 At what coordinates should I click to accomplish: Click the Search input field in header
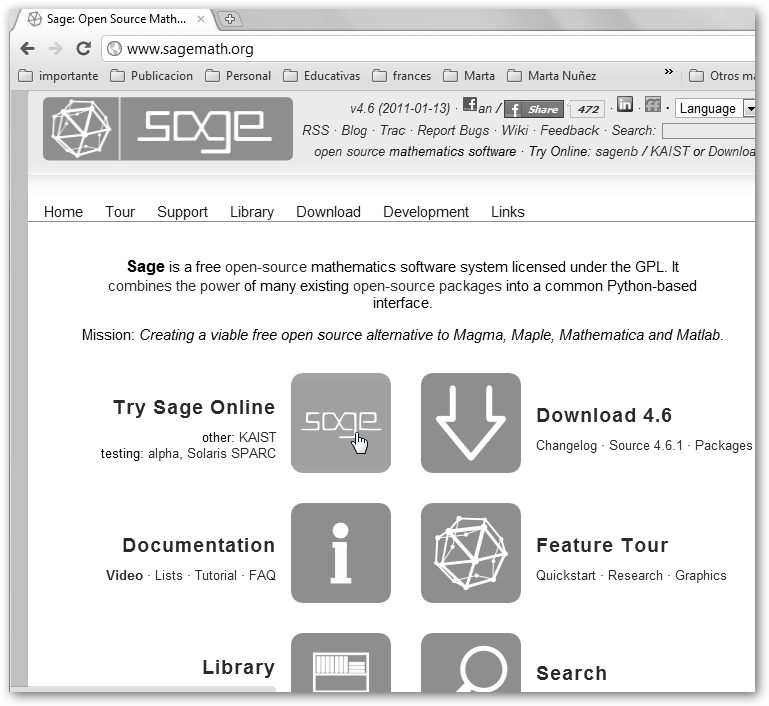708,130
